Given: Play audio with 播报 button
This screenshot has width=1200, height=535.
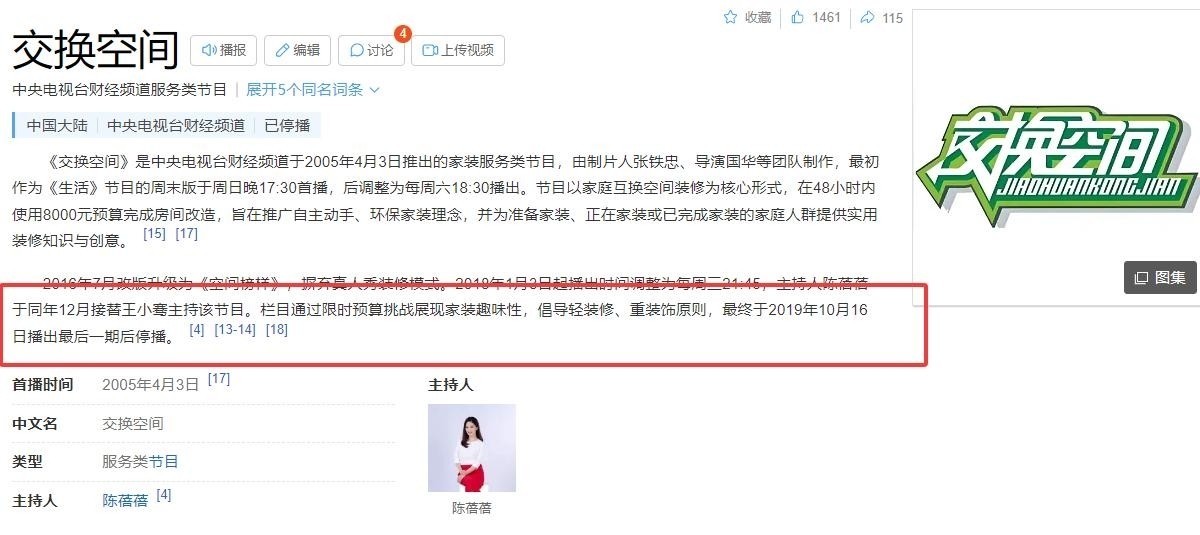Looking at the screenshot, I should coord(224,50).
